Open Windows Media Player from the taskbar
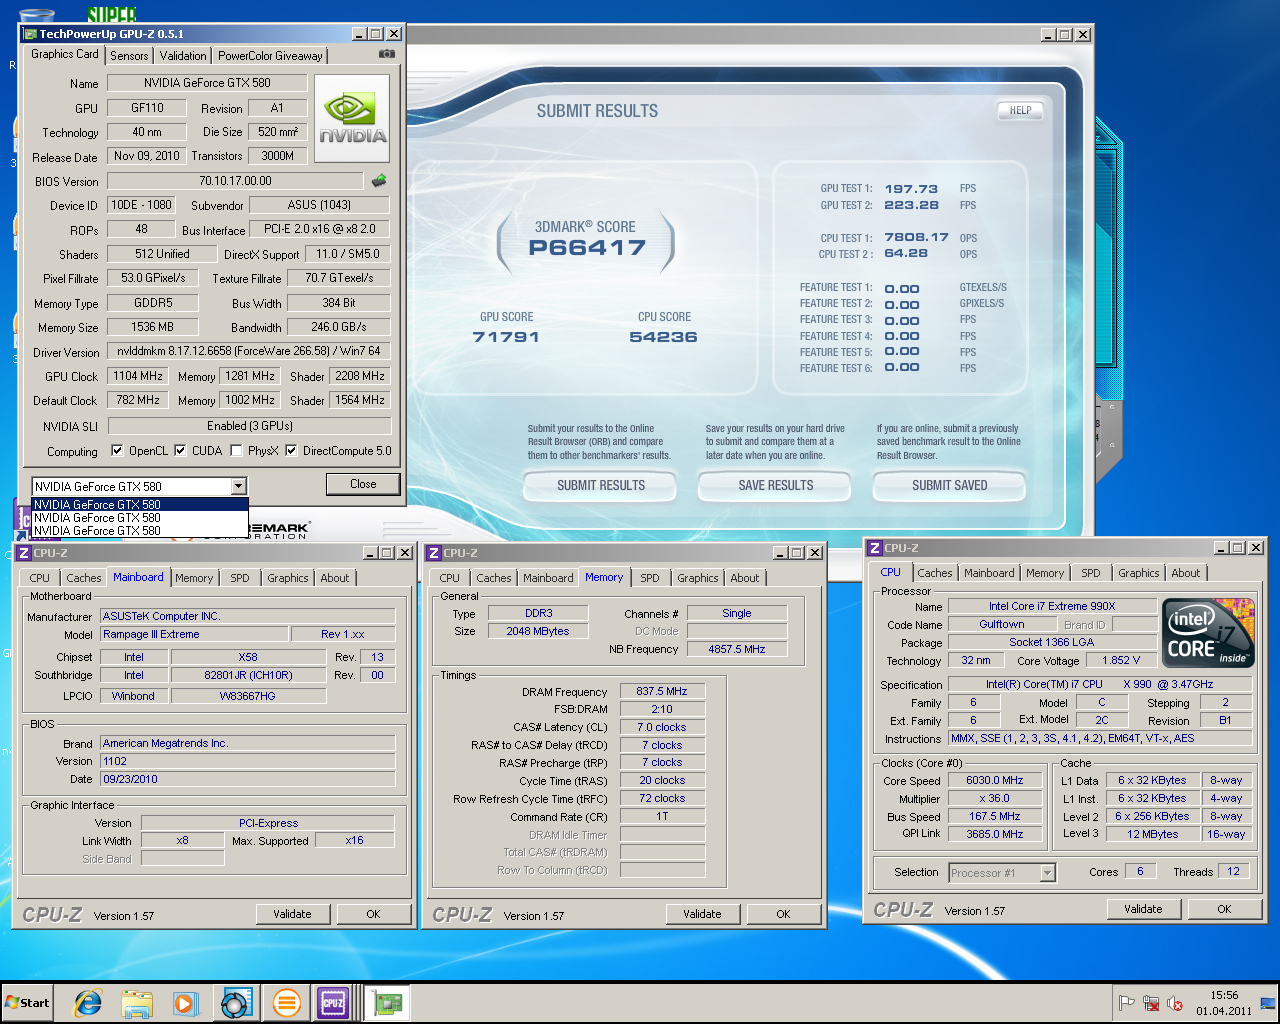 pos(186,1003)
